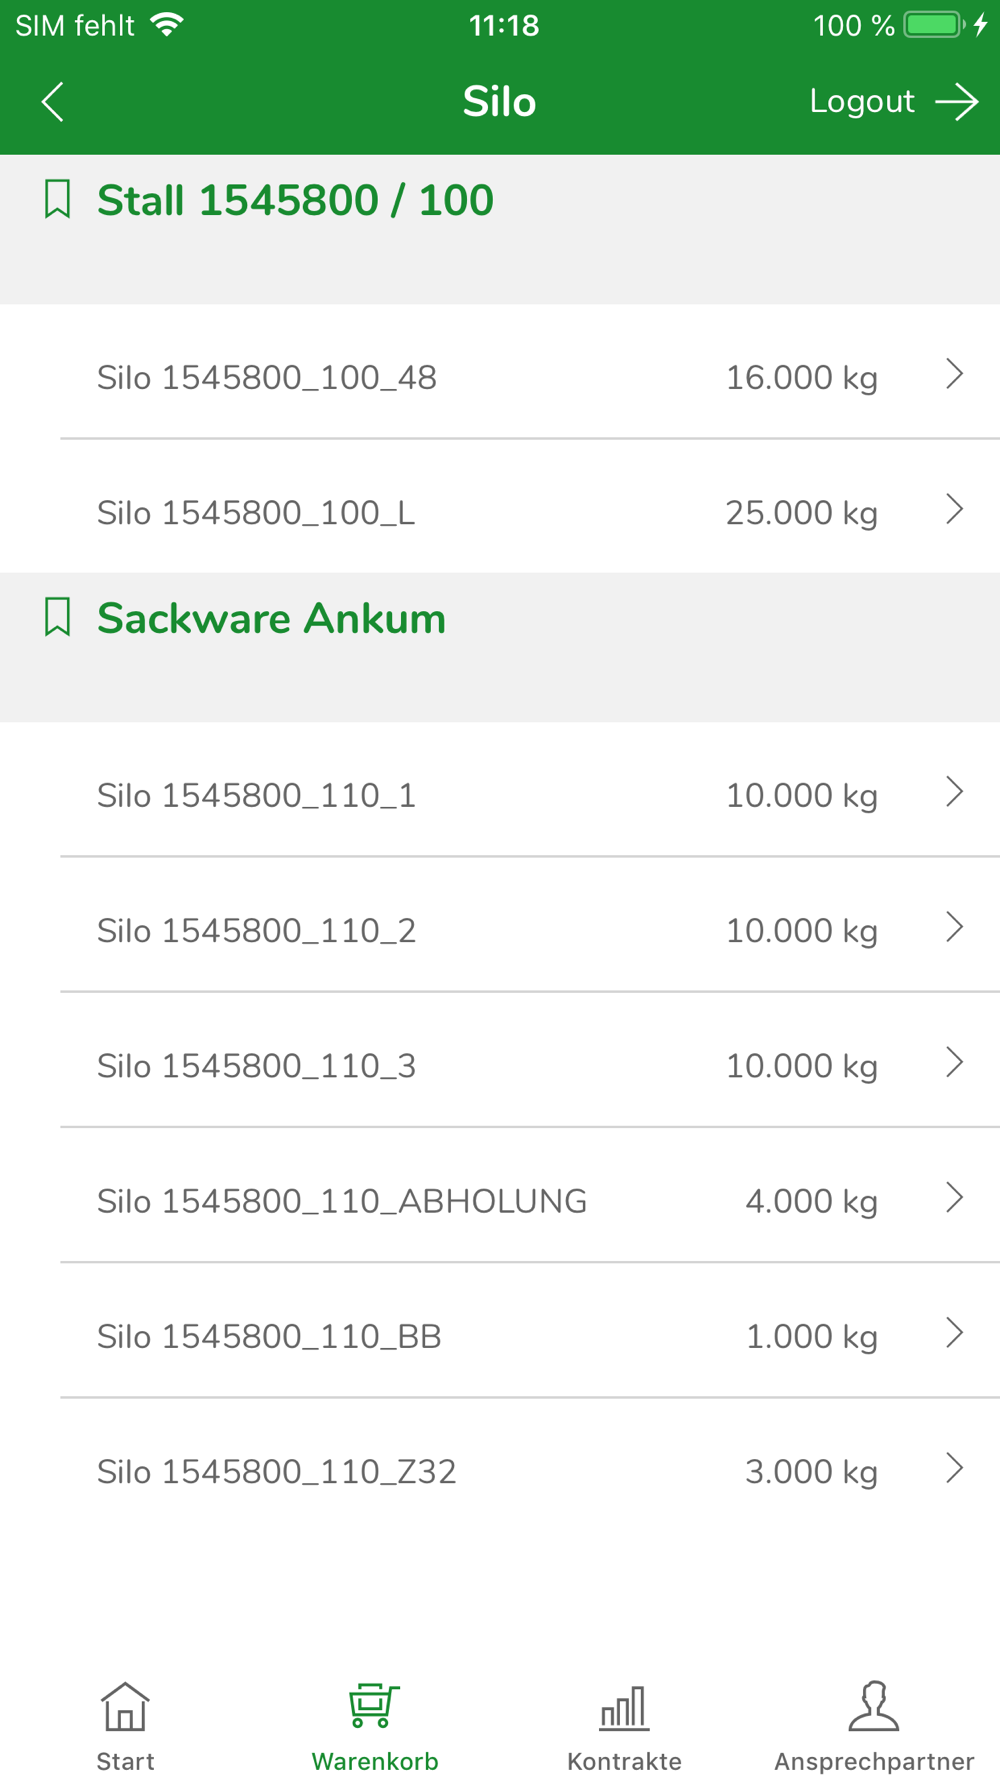Switch to the Kontrakte tab label

point(624,1761)
